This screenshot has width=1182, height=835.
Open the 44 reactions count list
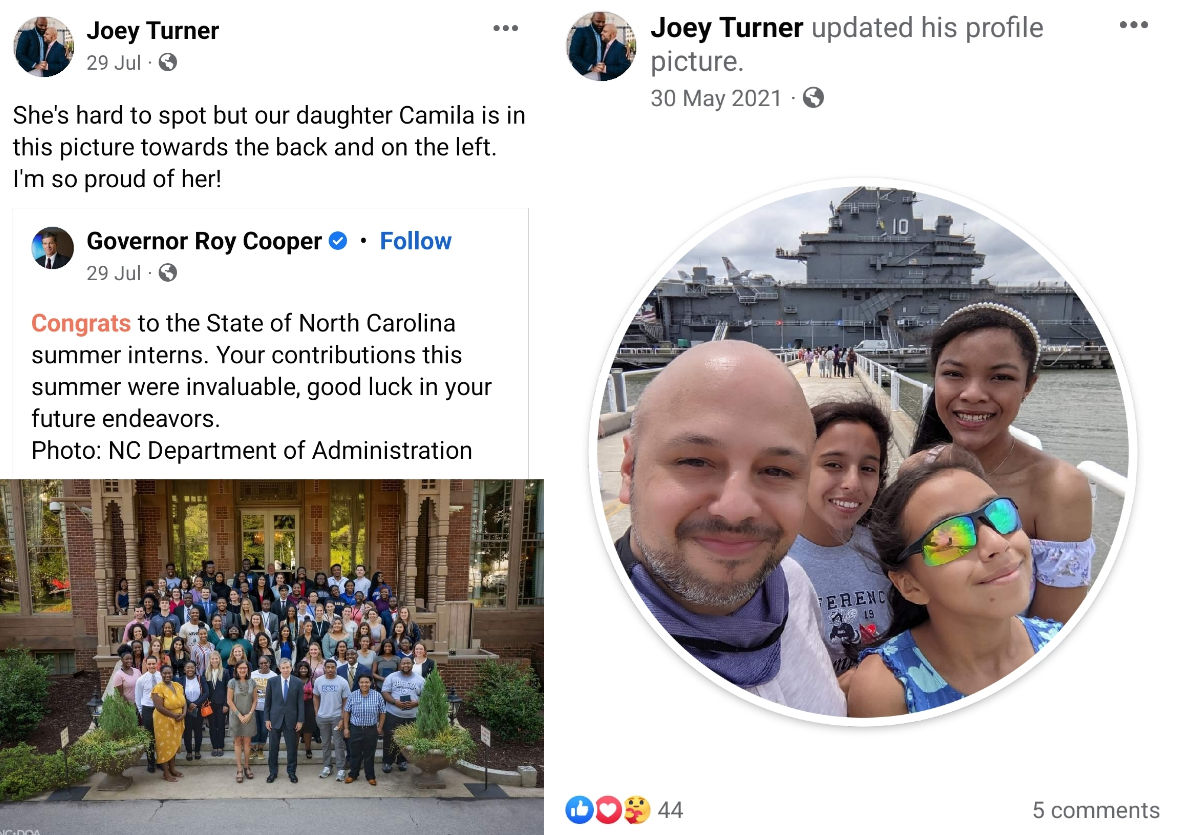click(670, 810)
